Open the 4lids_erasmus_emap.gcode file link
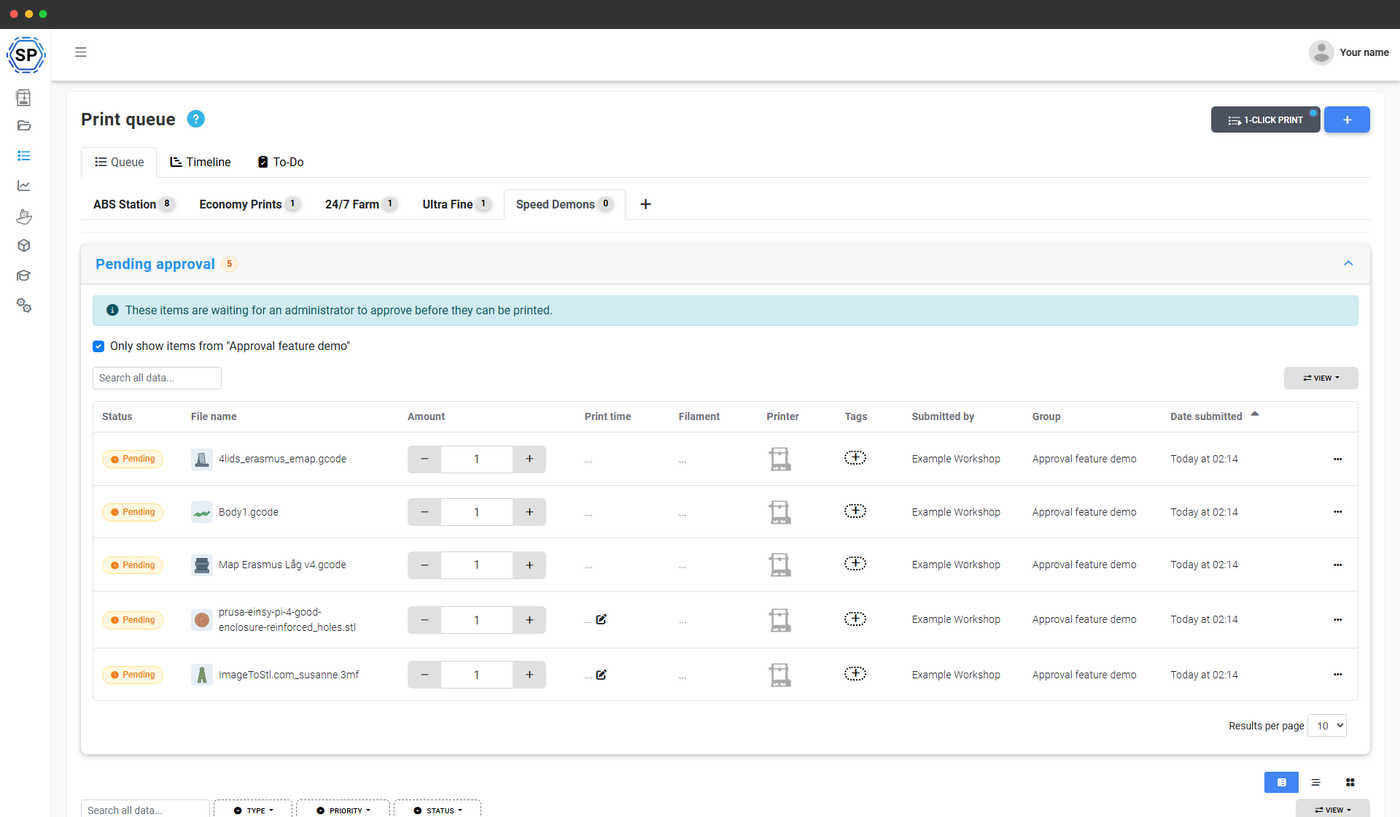The height and width of the screenshot is (817, 1400). point(283,459)
